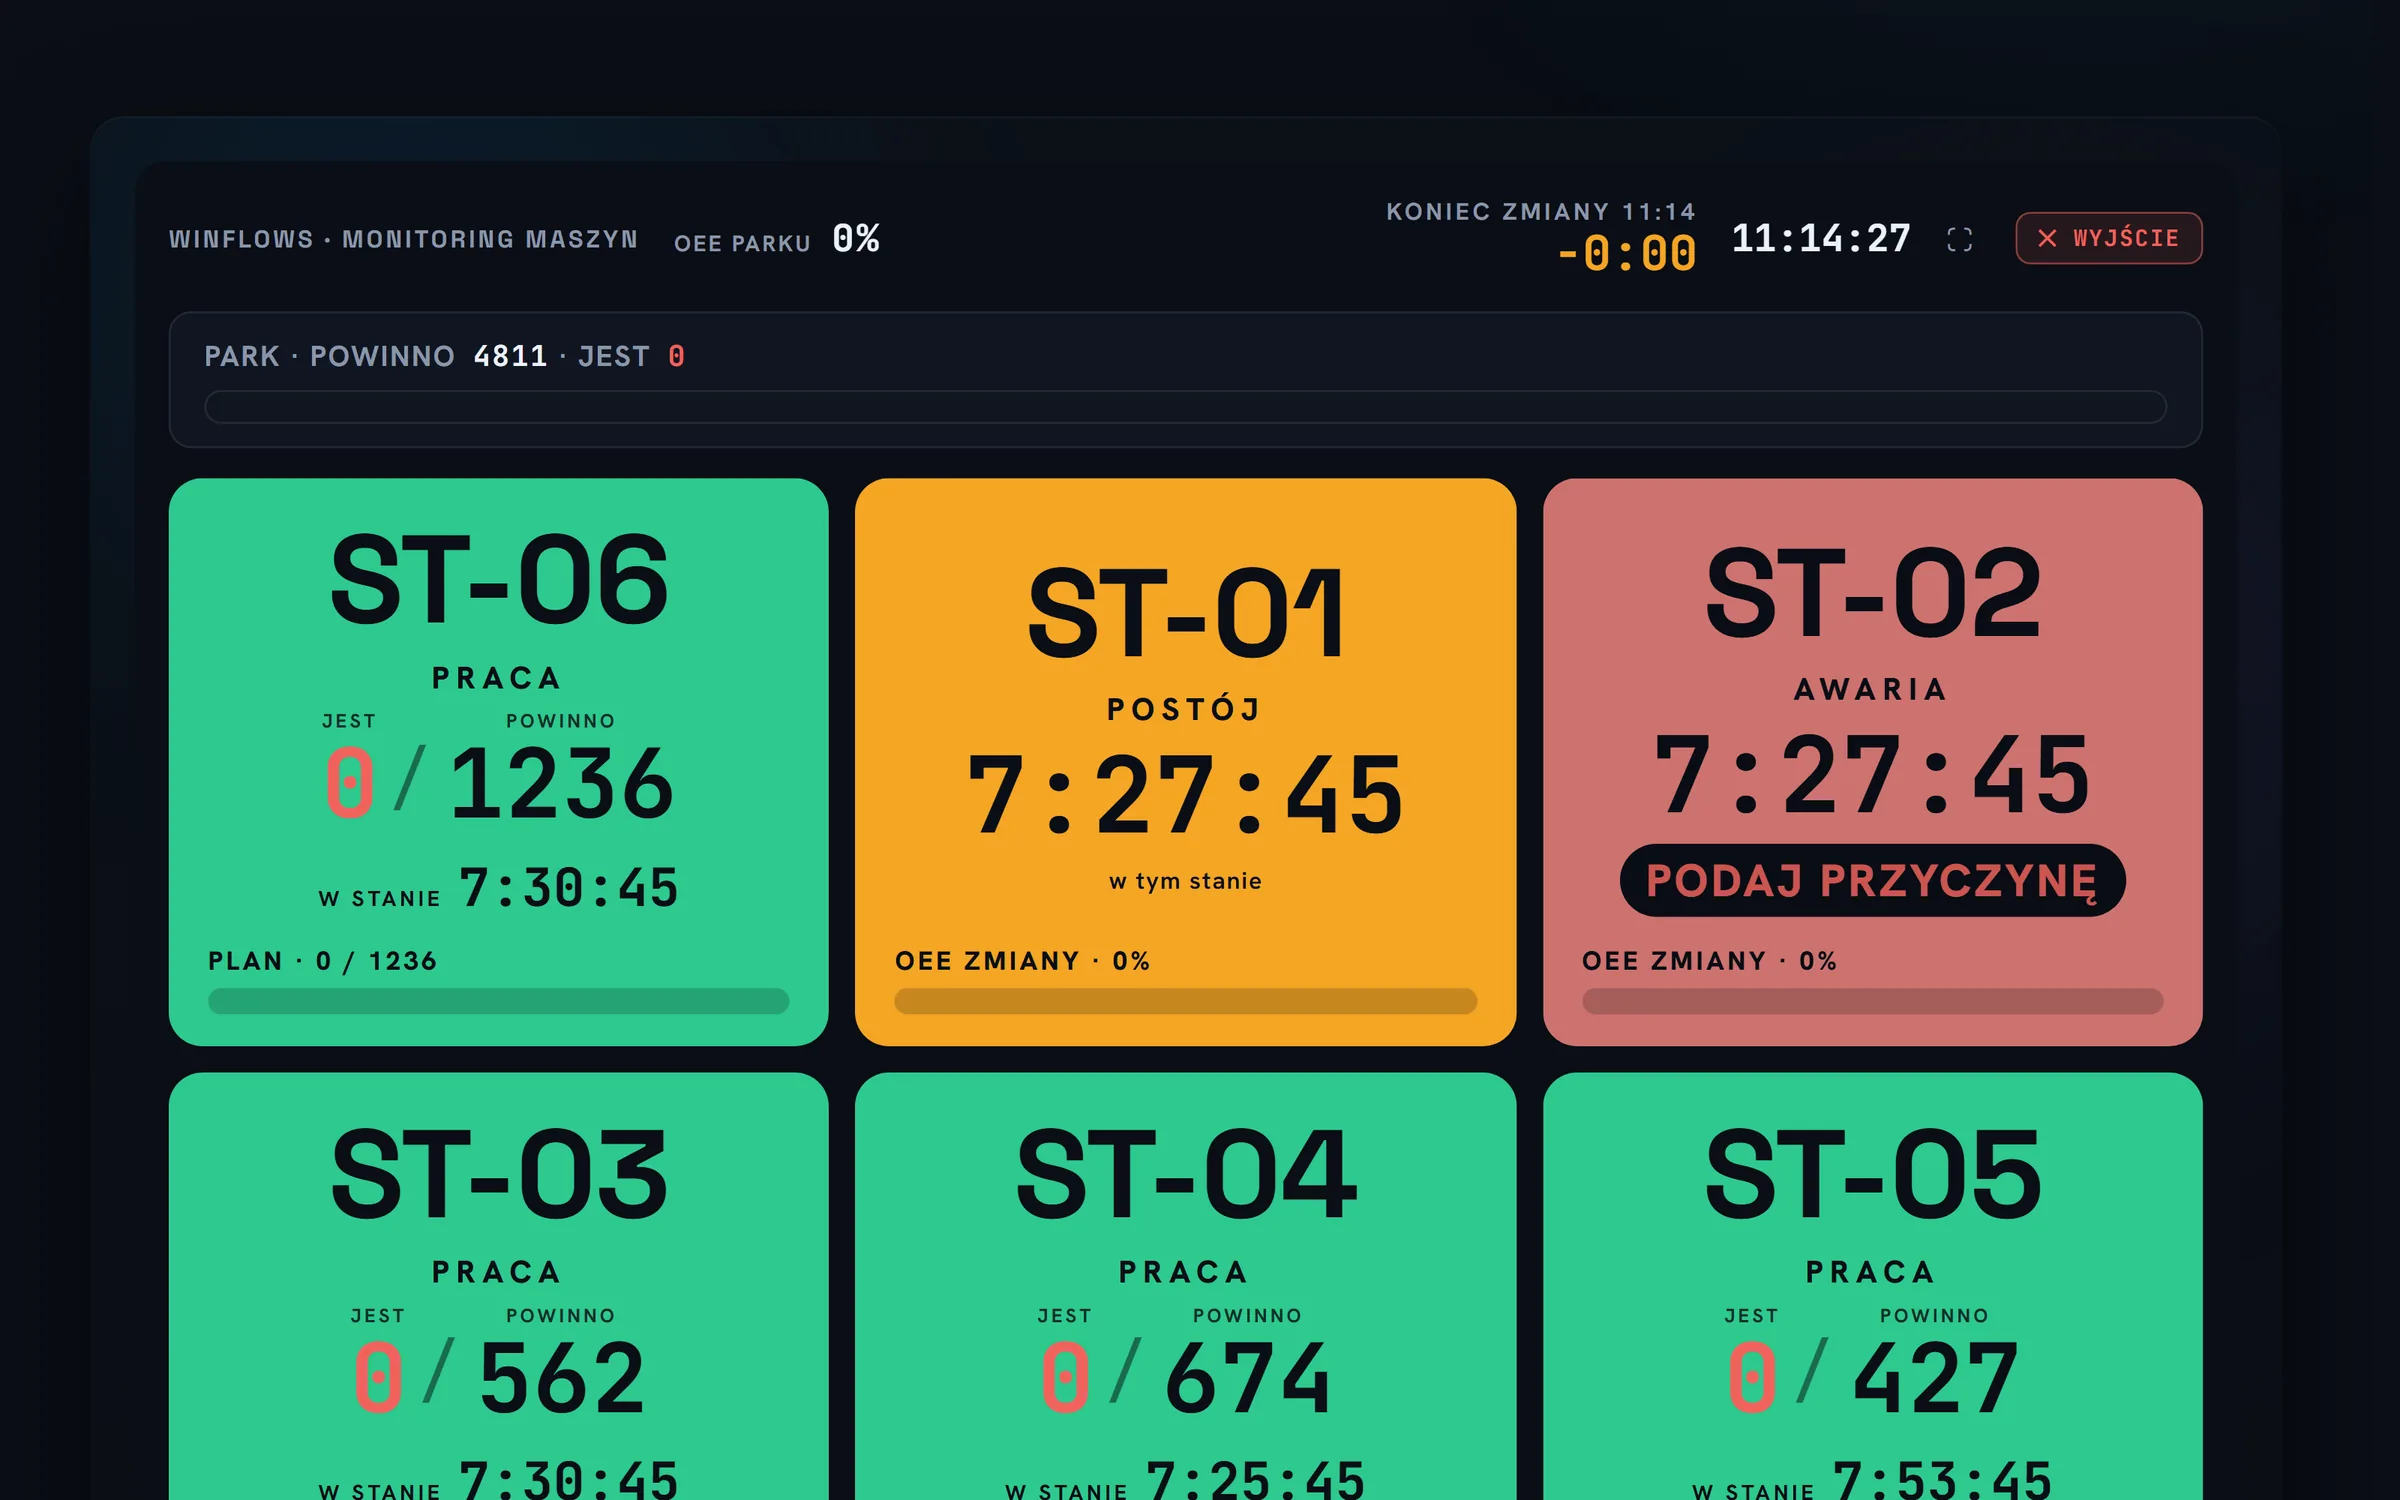
Task: Click ST-01 'w tym stanie' caption
Action: coord(1185,881)
